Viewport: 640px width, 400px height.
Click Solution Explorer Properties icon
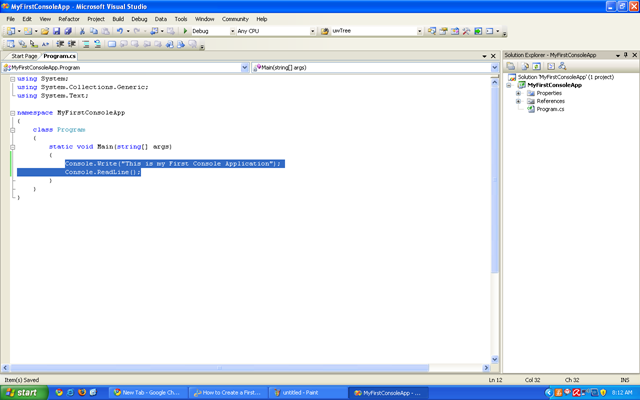tap(511, 66)
